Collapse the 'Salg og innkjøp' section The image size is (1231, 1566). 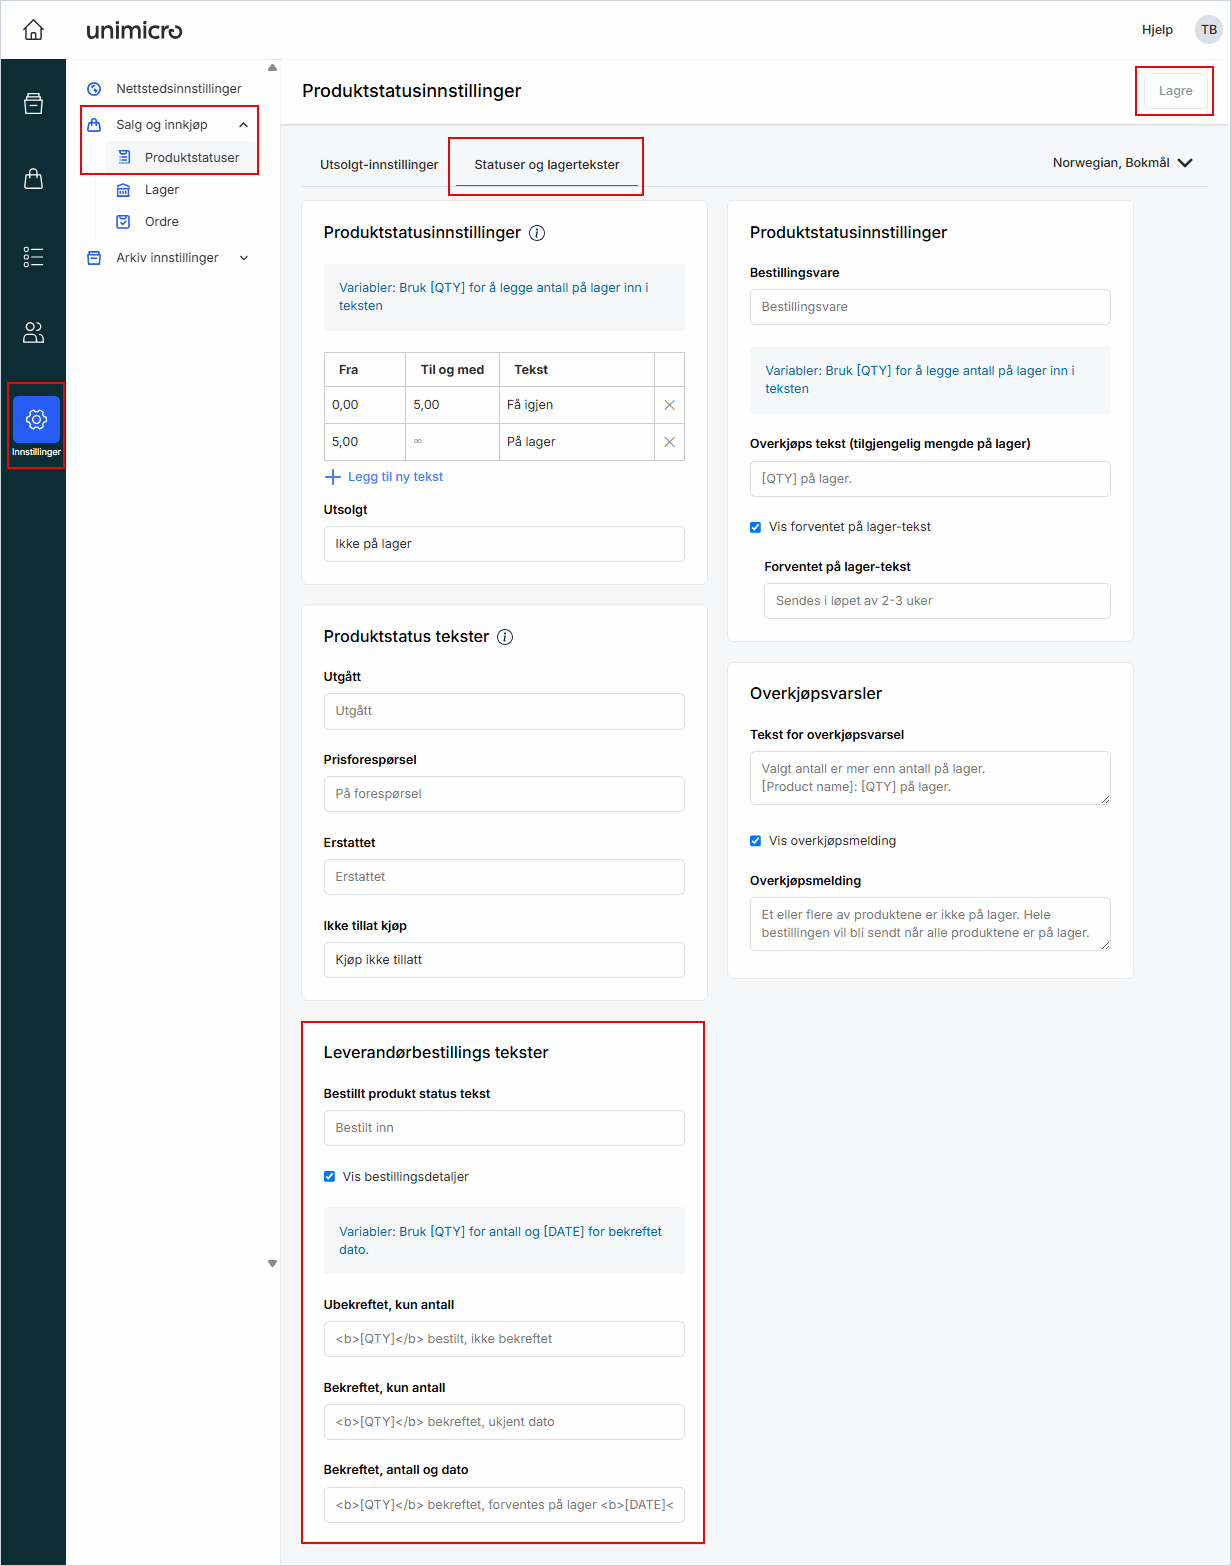click(x=243, y=125)
